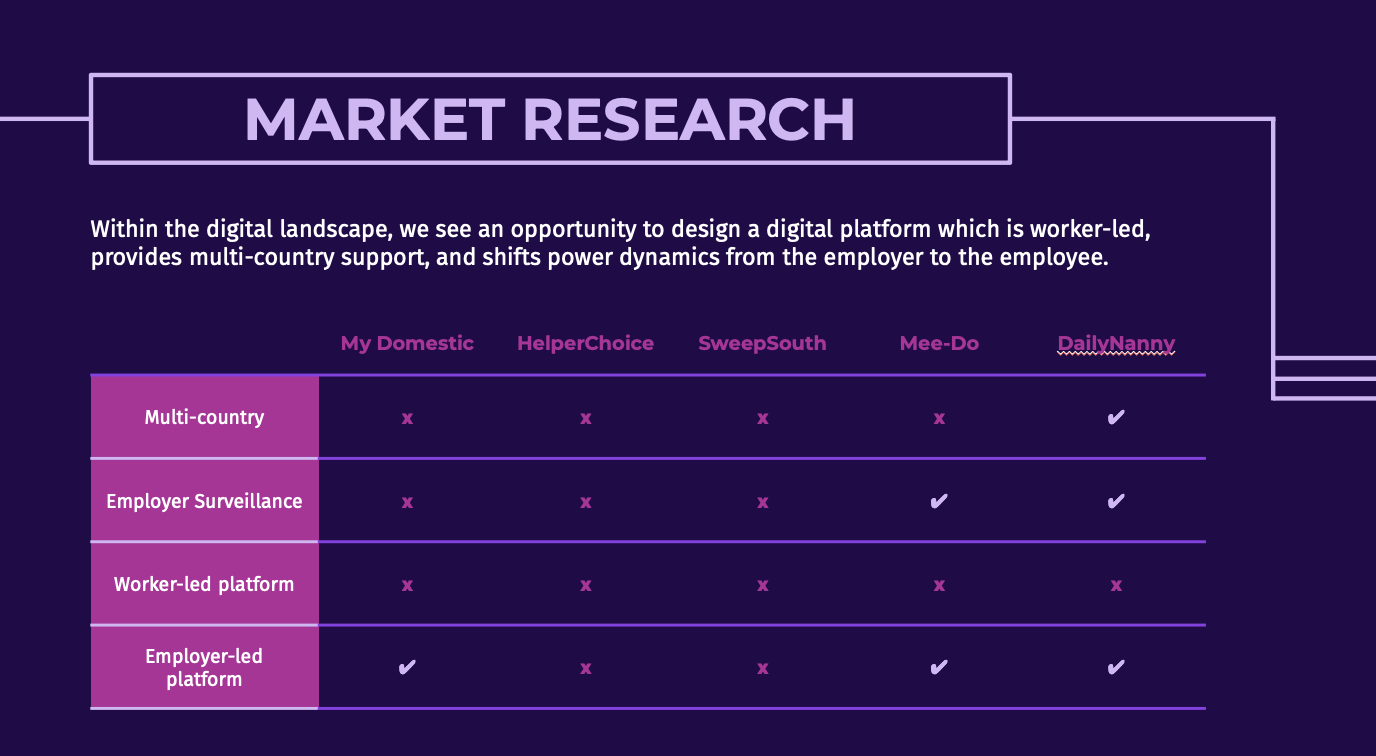This screenshot has width=1376, height=756.
Task: Select the Employer Surveillance row label cell
Action: 204,500
